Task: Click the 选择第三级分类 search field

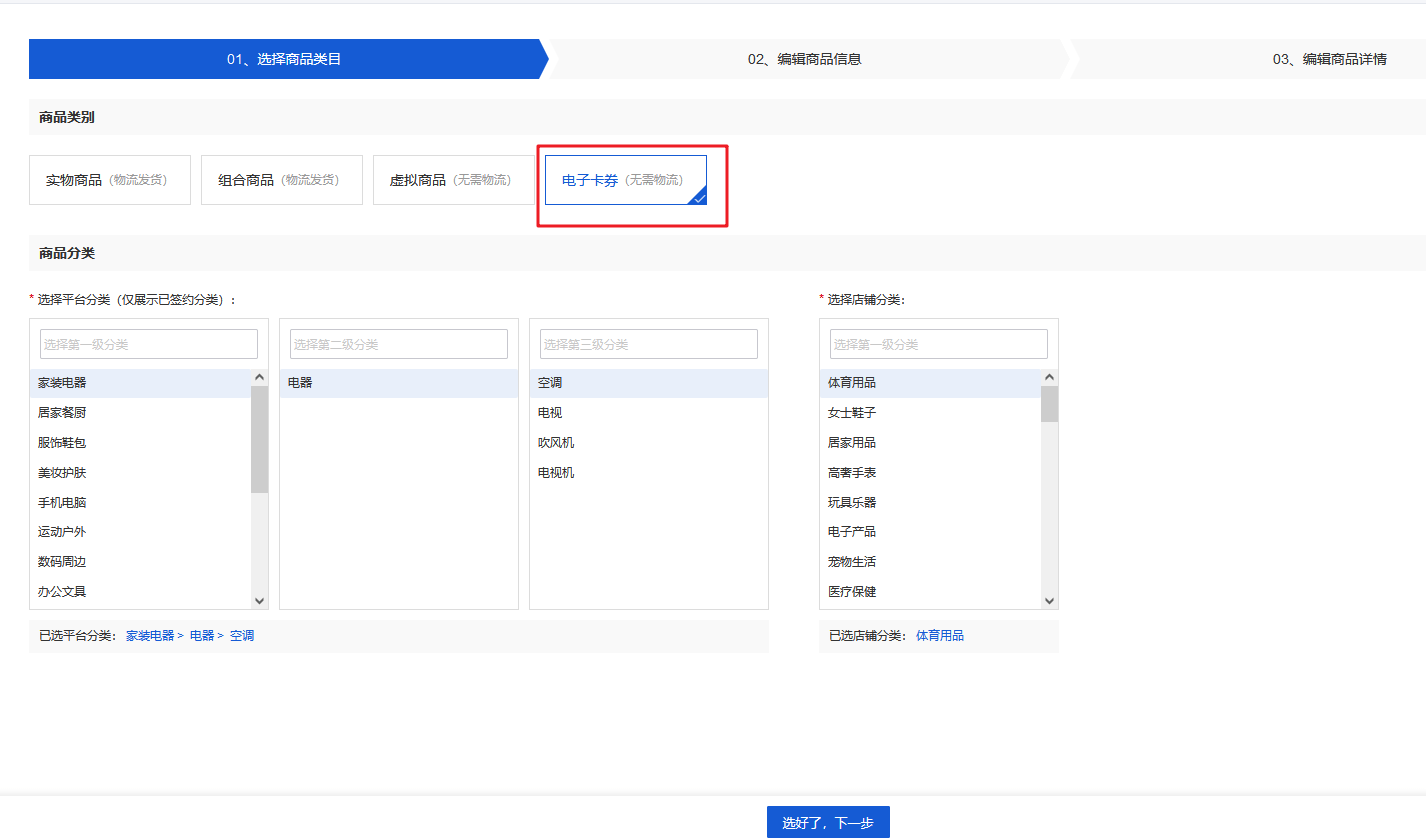Action: pos(649,344)
